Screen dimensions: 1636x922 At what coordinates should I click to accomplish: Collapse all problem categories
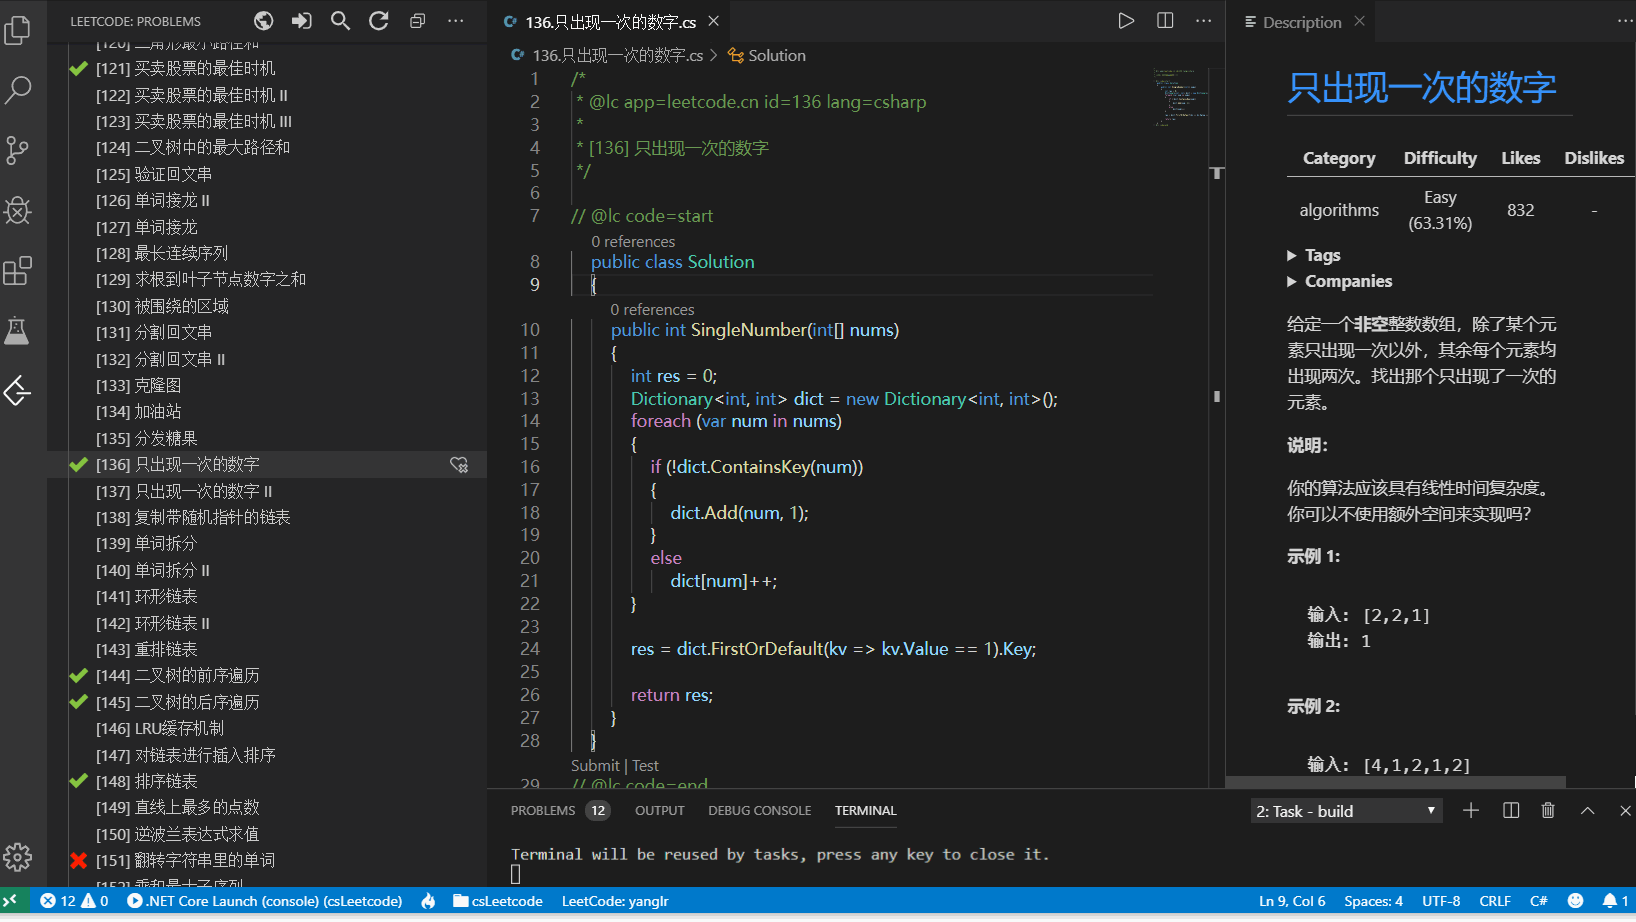coord(417,20)
